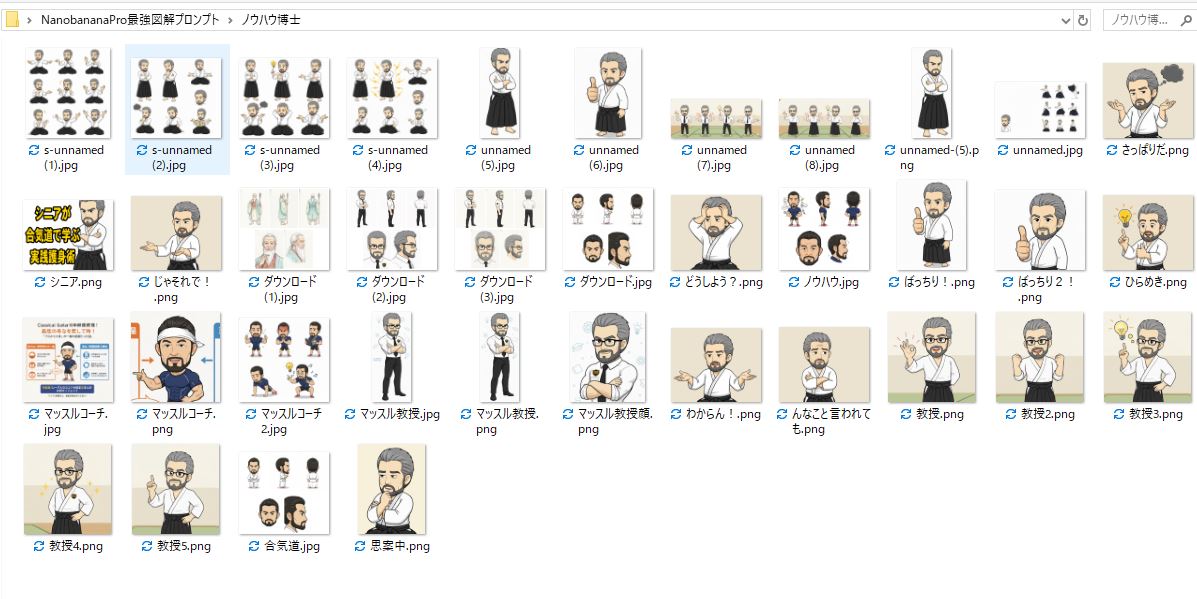Click the refresh button beside the address bar
1197x599 pixels.
tap(1082, 20)
